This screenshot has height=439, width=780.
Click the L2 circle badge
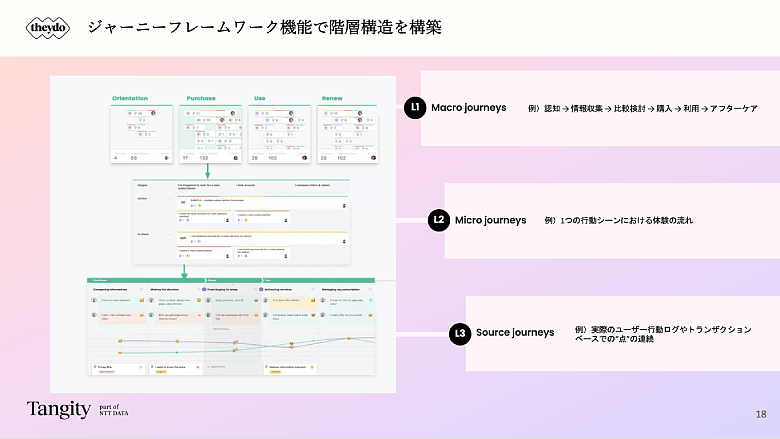[x=438, y=220]
